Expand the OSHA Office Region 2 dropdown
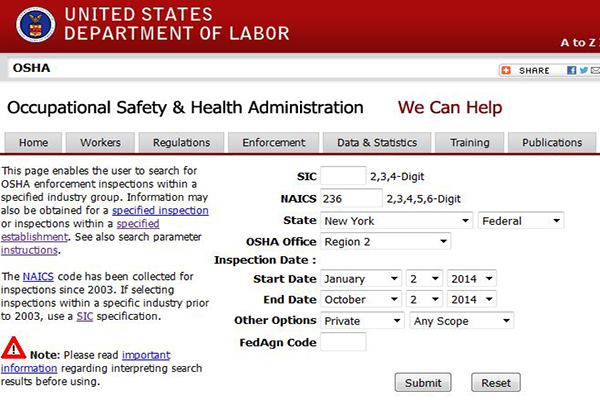The height and width of the screenshot is (400, 600). (386, 241)
